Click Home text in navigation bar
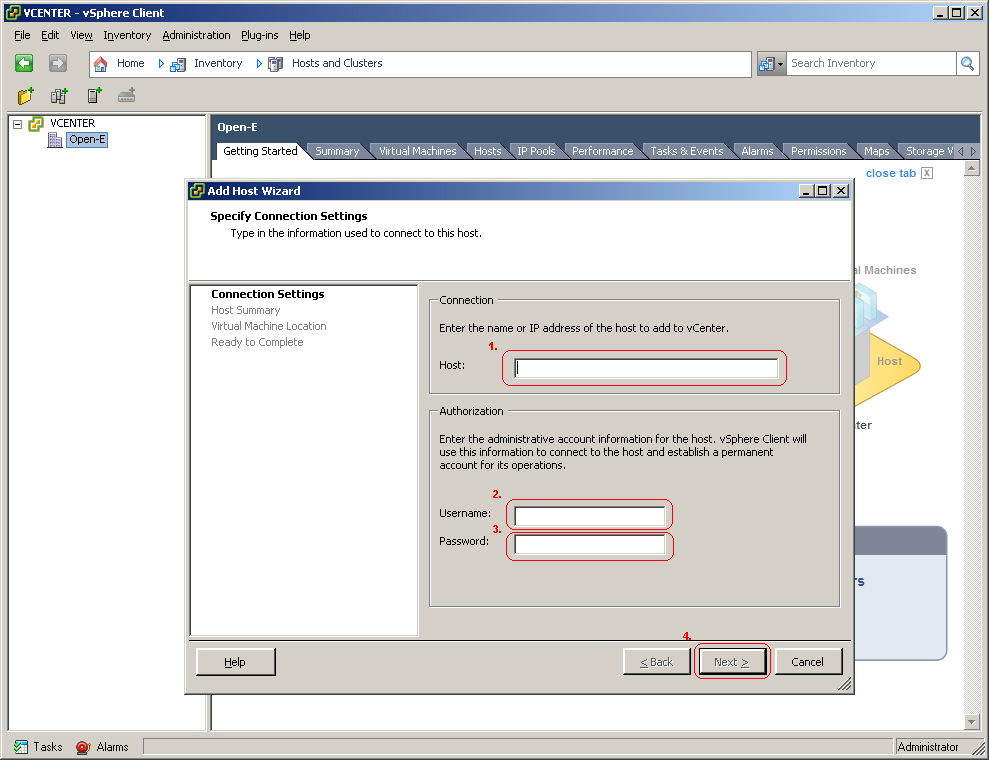Image resolution: width=989 pixels, height=760 pixels. pyautogui.click(x=131, y=63)
